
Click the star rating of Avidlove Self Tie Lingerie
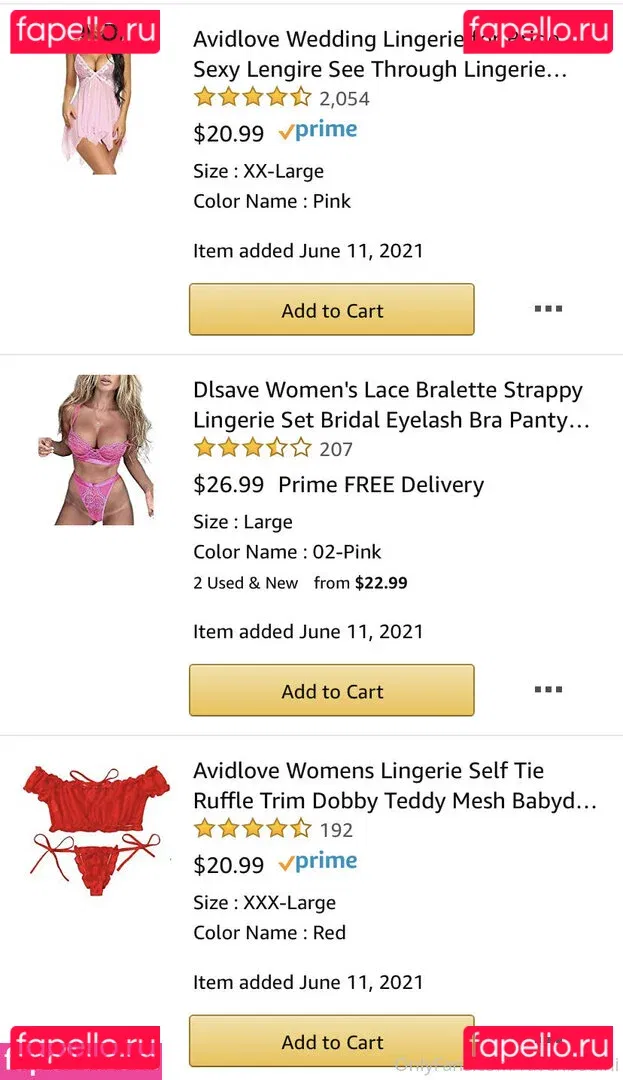[x=252, y=829]
